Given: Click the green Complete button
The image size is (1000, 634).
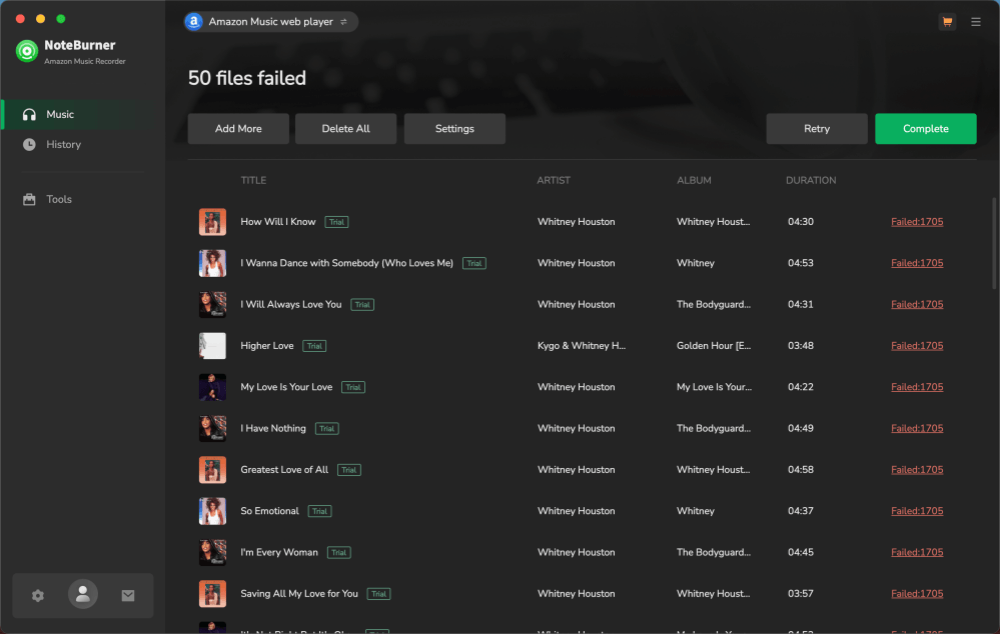Looking at the screenshot, I should click(925, 128).
